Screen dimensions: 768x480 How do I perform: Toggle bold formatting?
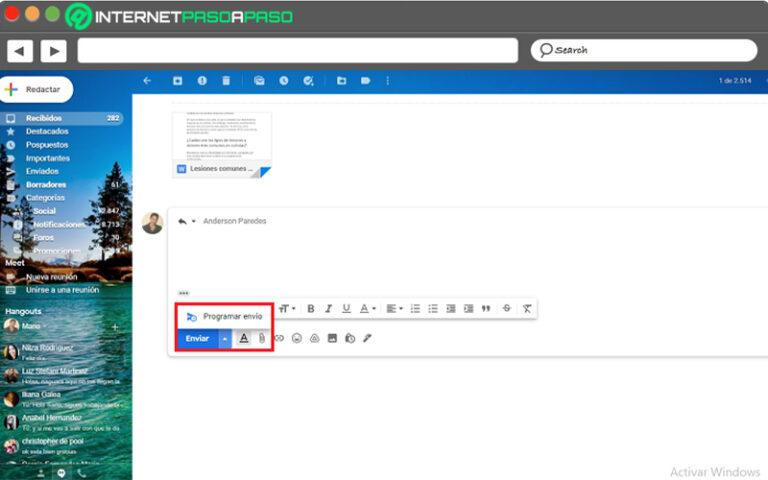click(311, 309)
